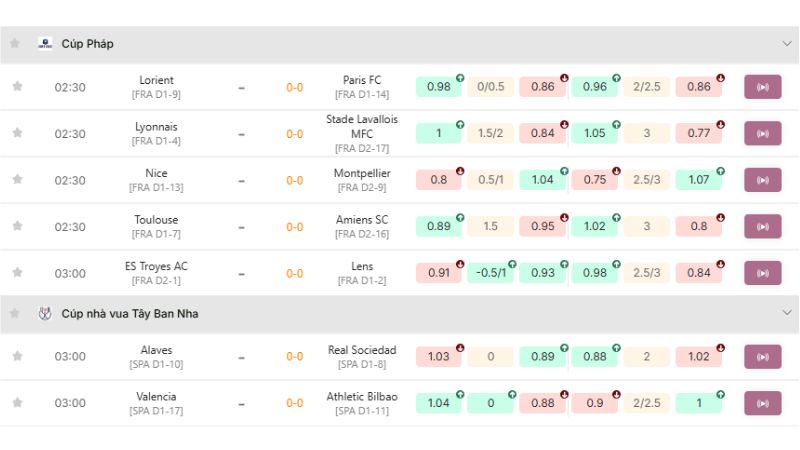This screenshot has height=450, width=800.
Task: Collapse the Cúp nhà vua Tây Ban Nha section
Action: coord(786,314)
